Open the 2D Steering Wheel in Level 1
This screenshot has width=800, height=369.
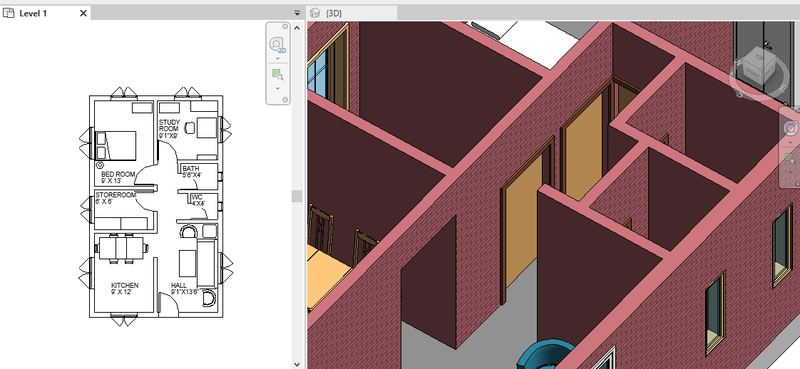pos(278,45)
